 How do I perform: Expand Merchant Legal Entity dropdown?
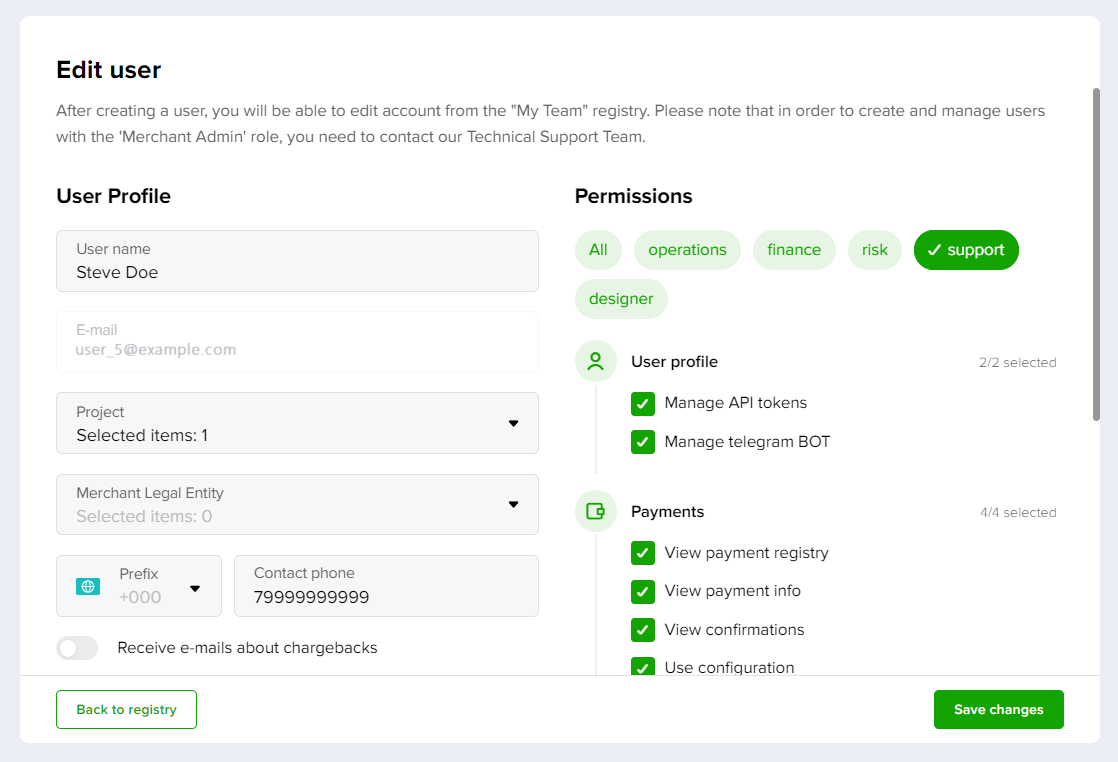pyautogui.click(x=297, y=505)
